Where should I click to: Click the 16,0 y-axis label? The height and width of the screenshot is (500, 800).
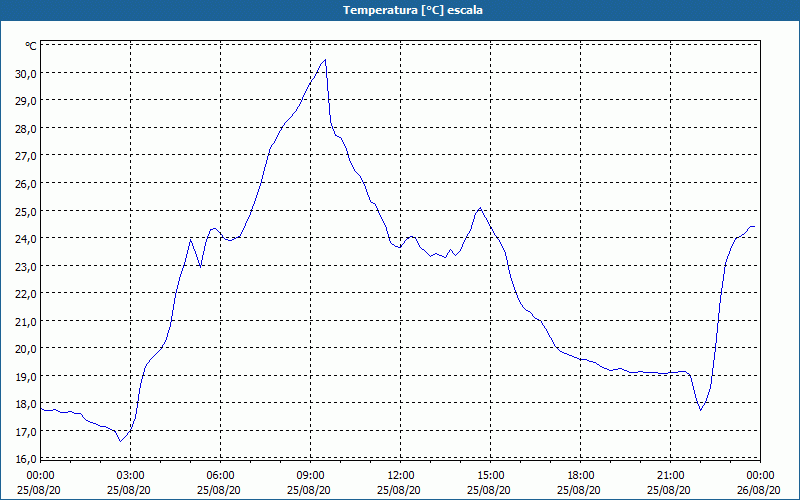[x=27, y=459]
